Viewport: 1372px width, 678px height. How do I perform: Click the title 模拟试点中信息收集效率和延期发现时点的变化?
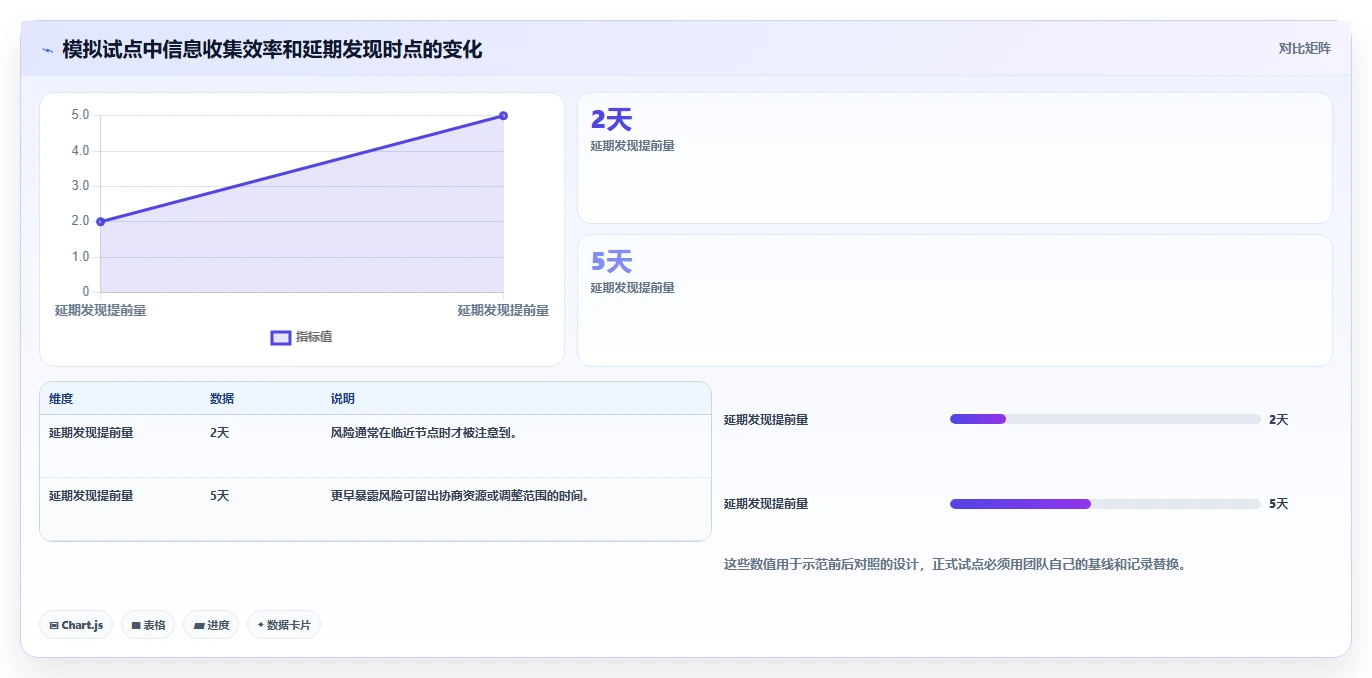point(272,50)
